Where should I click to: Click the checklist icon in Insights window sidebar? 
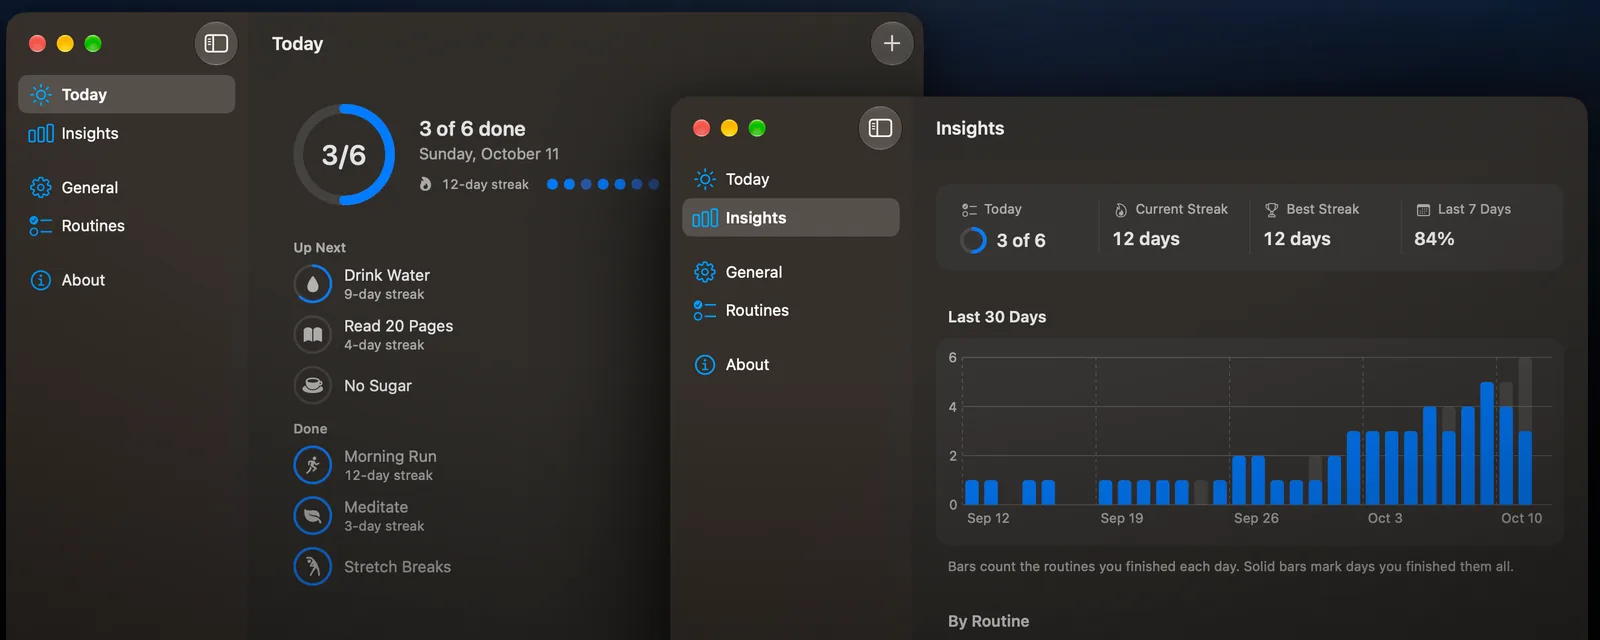tap(705, 310)
